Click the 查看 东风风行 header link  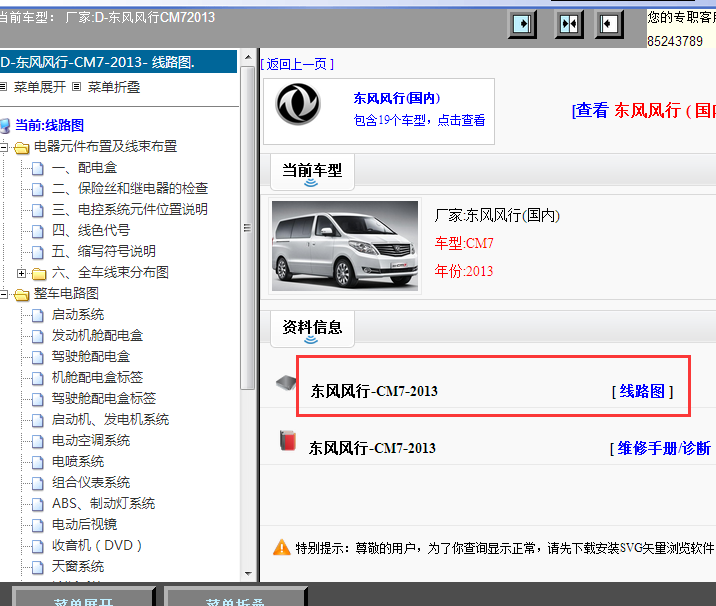tap(644, 111)
